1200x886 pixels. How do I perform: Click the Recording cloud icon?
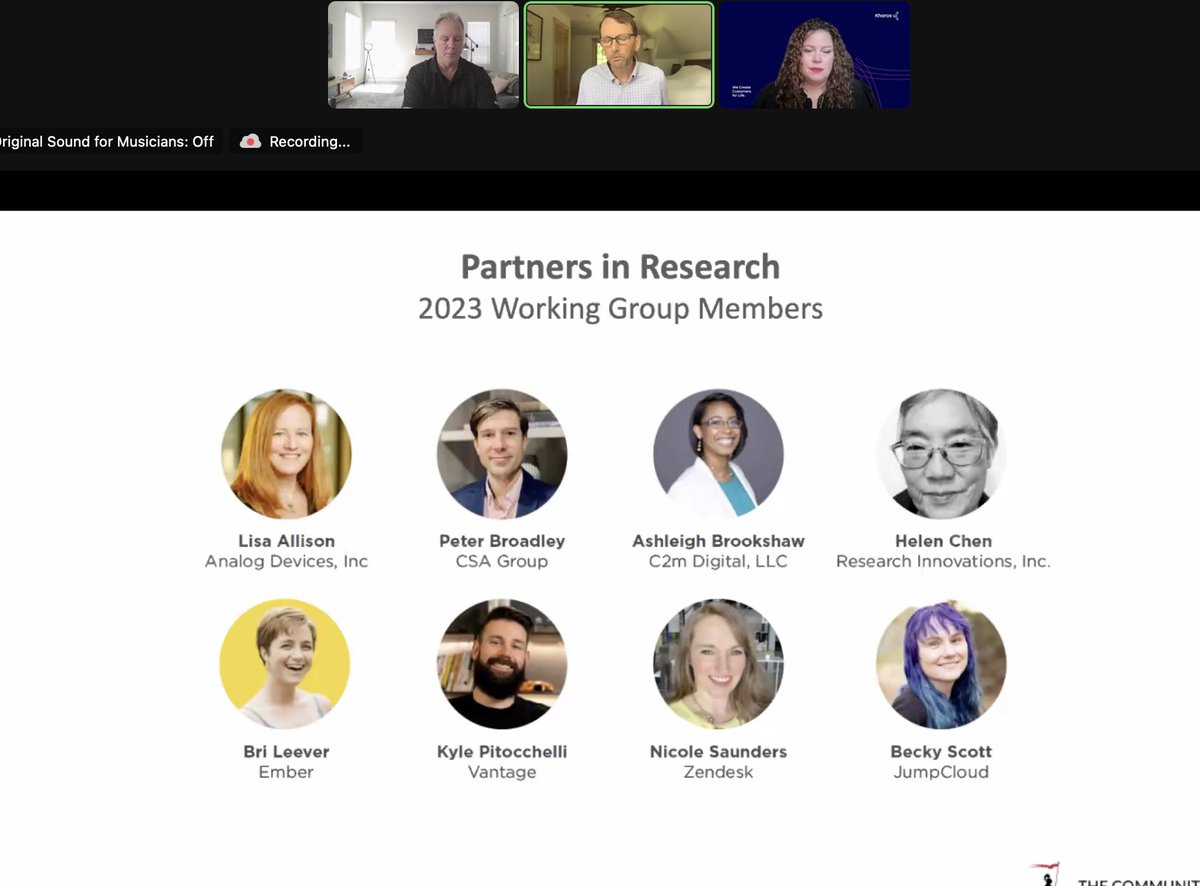(x=250, y=141)
